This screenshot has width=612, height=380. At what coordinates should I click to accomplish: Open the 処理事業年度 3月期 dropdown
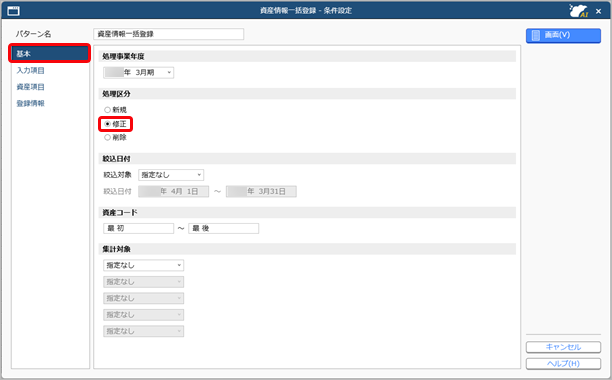pos(139,73)
